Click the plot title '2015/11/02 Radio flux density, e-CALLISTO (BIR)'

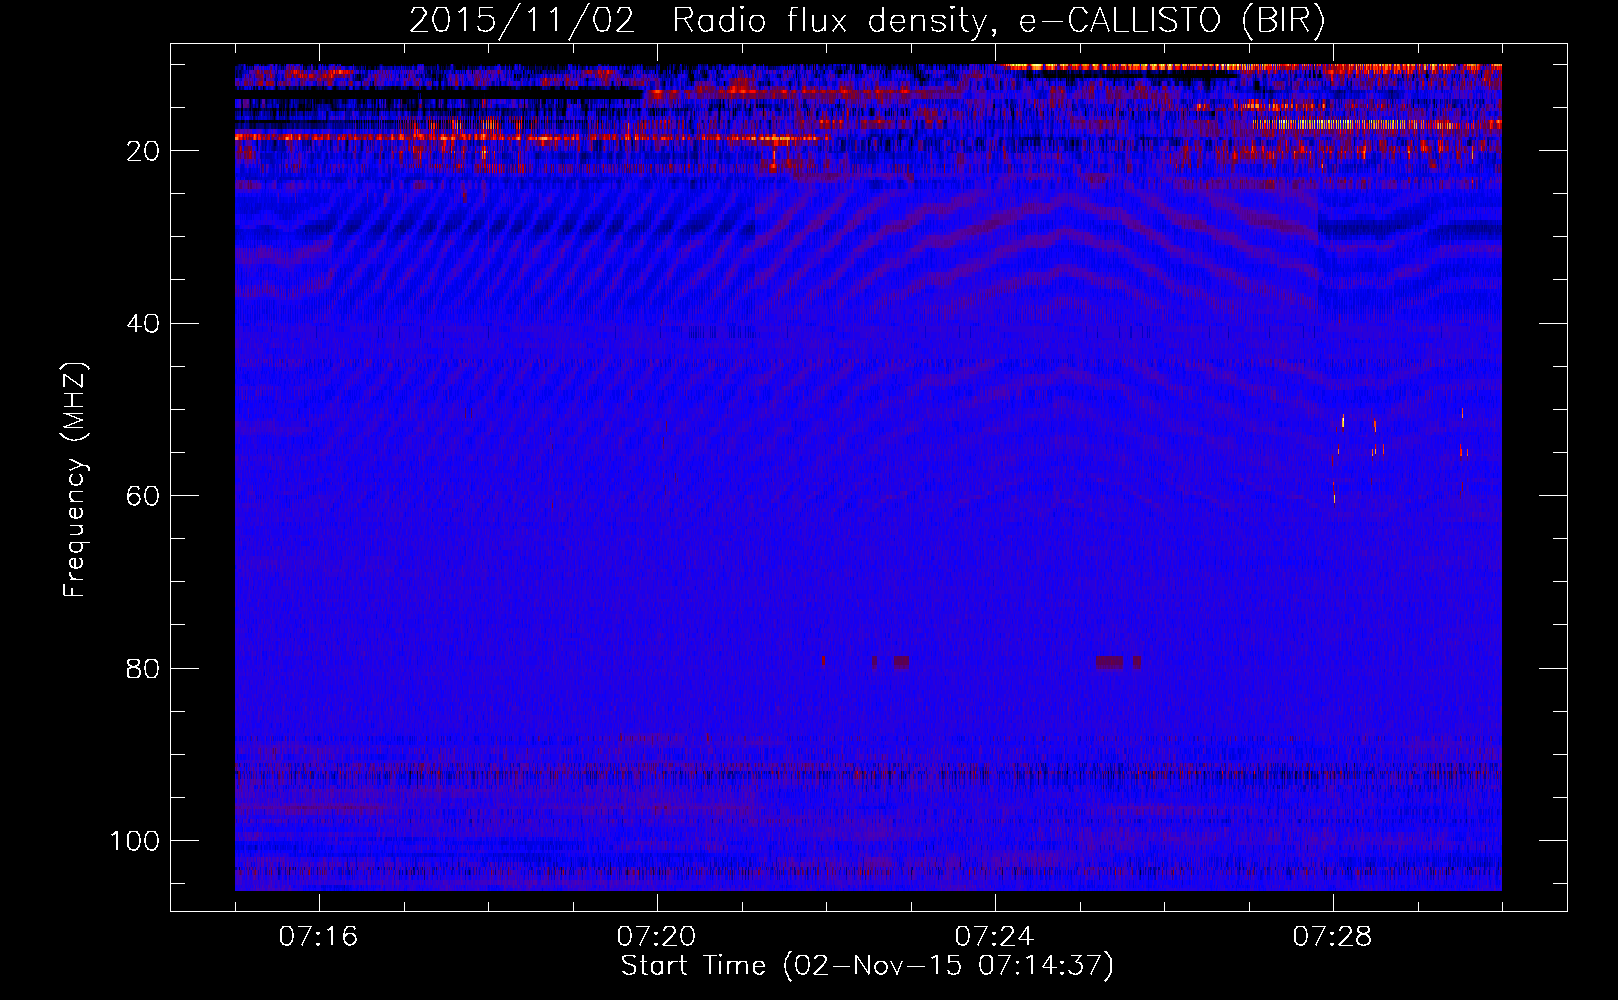tap(867, 21)
